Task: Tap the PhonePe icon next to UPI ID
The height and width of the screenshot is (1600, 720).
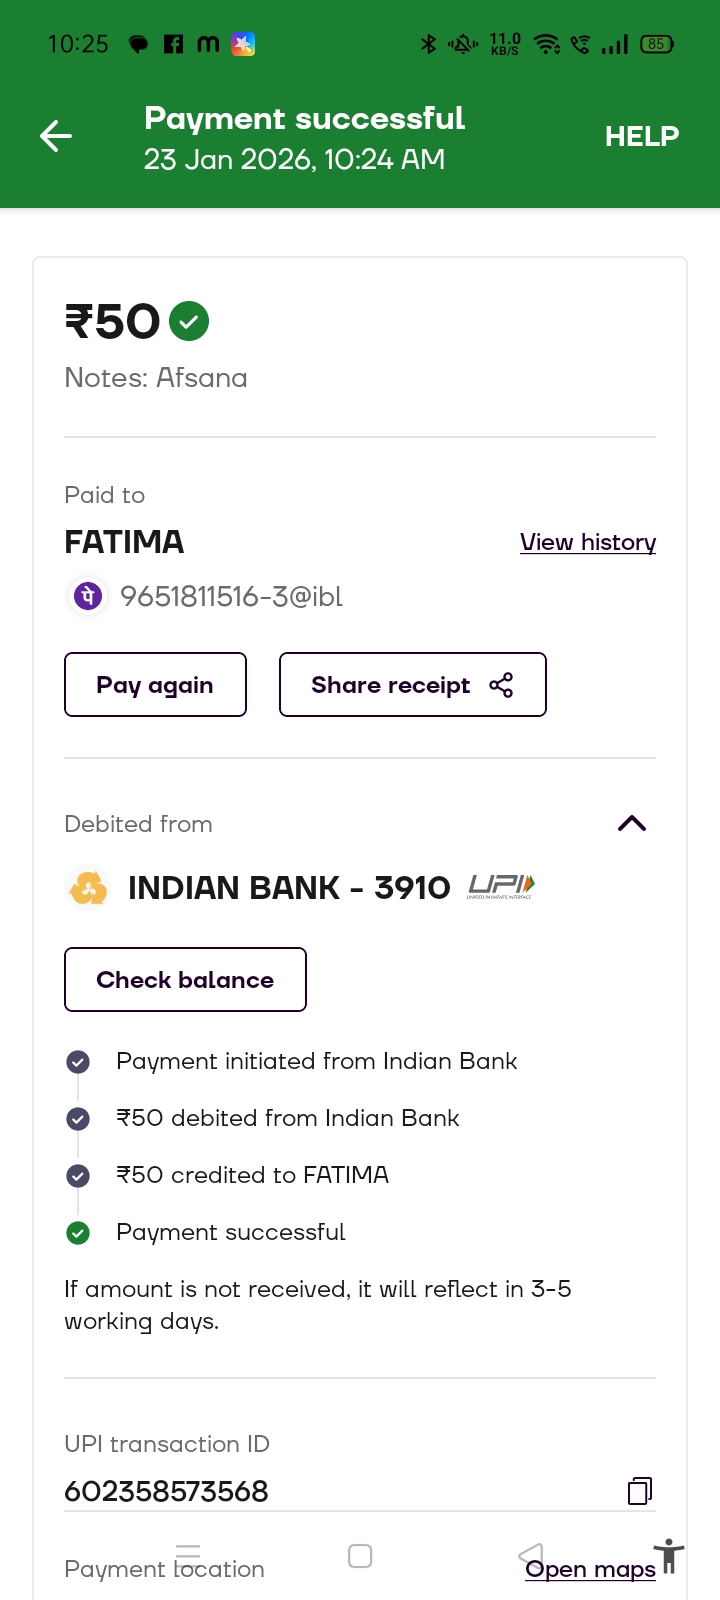Action: click(x=88, y=596)
